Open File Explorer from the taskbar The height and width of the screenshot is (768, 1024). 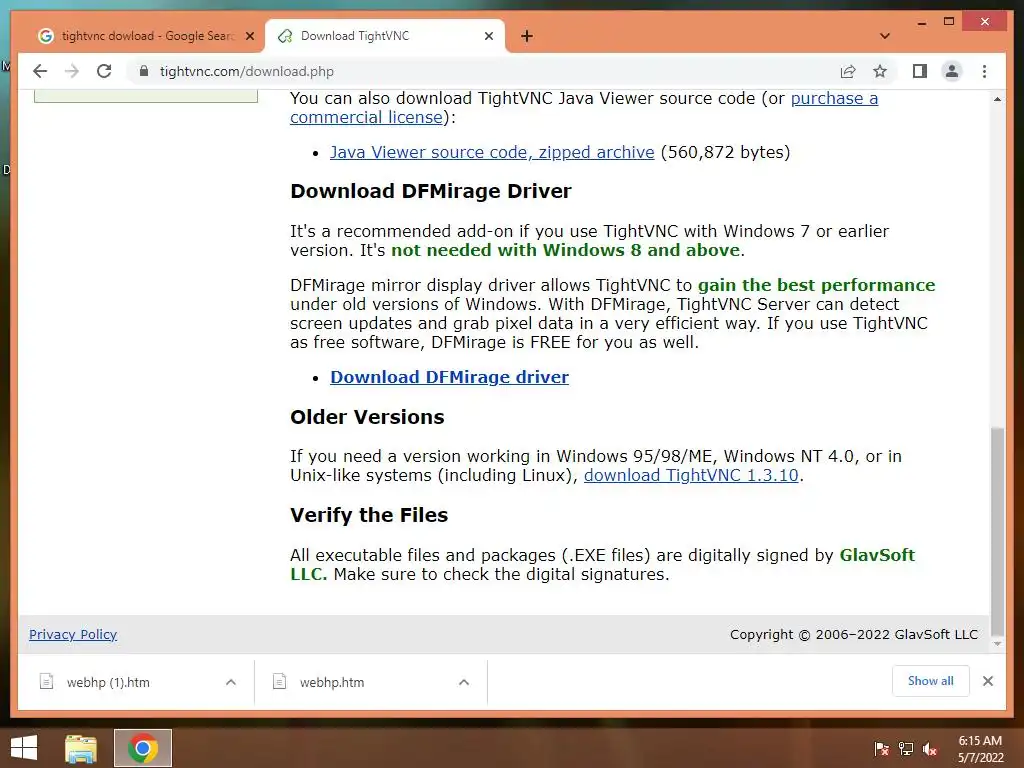pos(81,748)
